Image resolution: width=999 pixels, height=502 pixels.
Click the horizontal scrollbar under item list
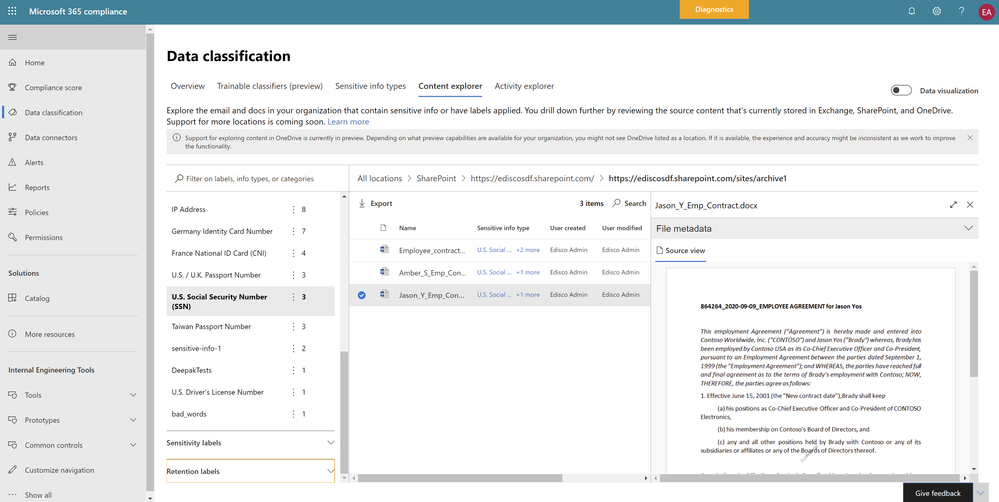point(459,478)
